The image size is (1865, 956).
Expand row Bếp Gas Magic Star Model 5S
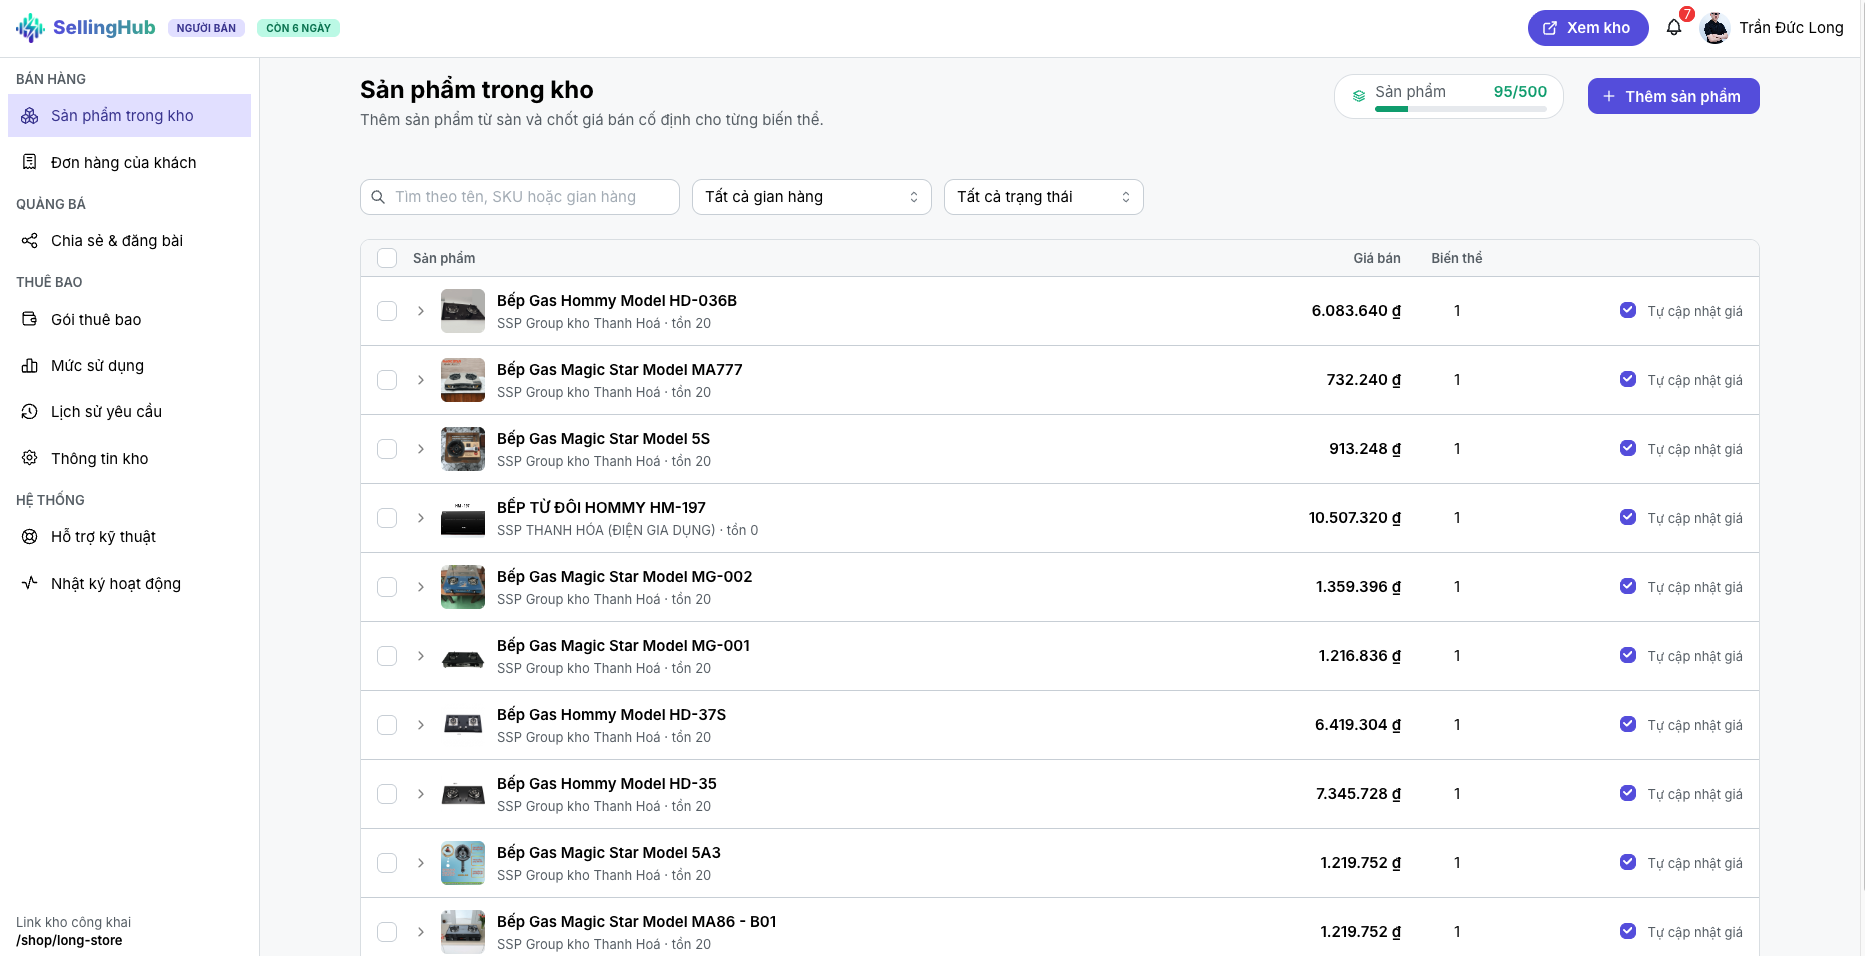pyautogui.click(x=421, y=449)
